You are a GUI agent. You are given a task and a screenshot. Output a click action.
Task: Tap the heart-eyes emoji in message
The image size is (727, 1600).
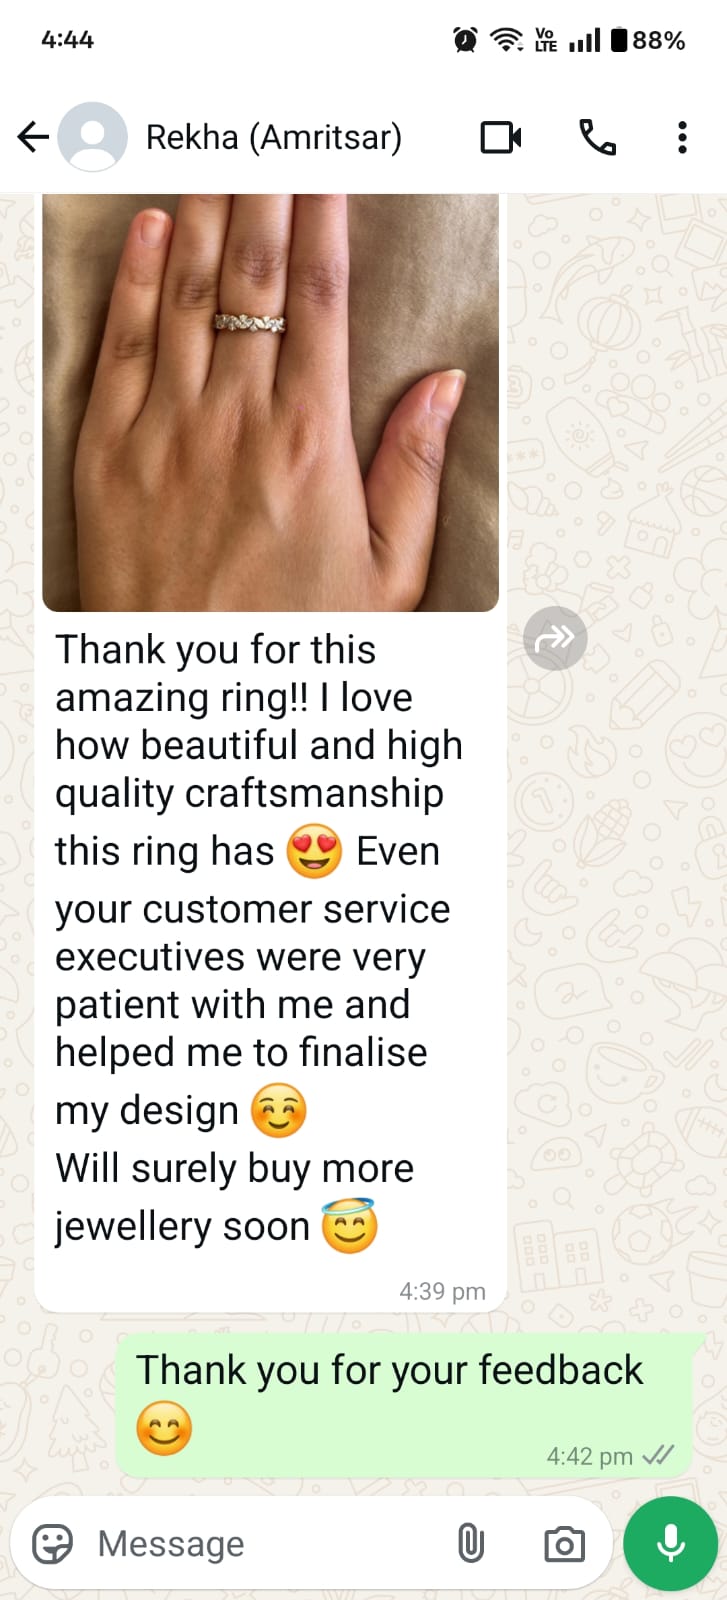pos(315,852)
